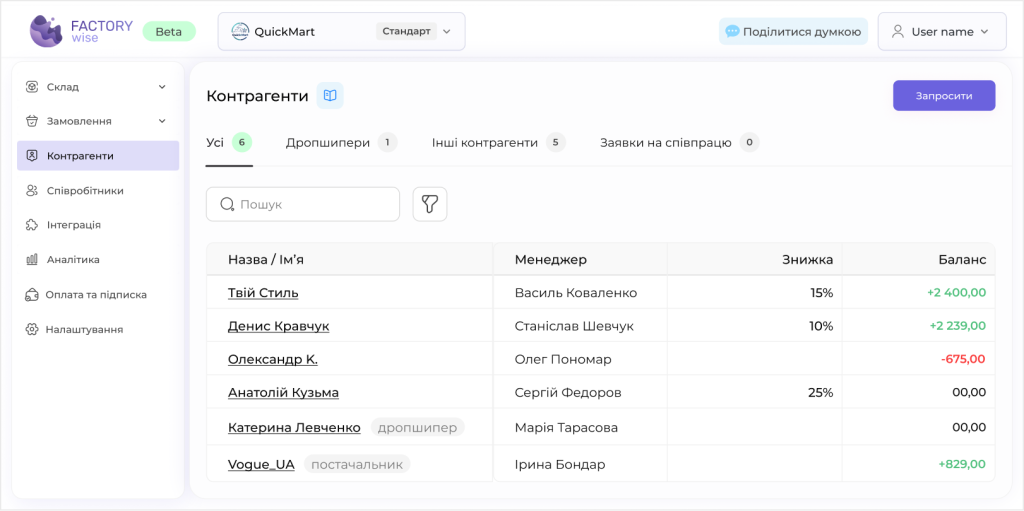Click the дропшипер tag
Viewport: 1024px width, 511px height.
(418, 428)
